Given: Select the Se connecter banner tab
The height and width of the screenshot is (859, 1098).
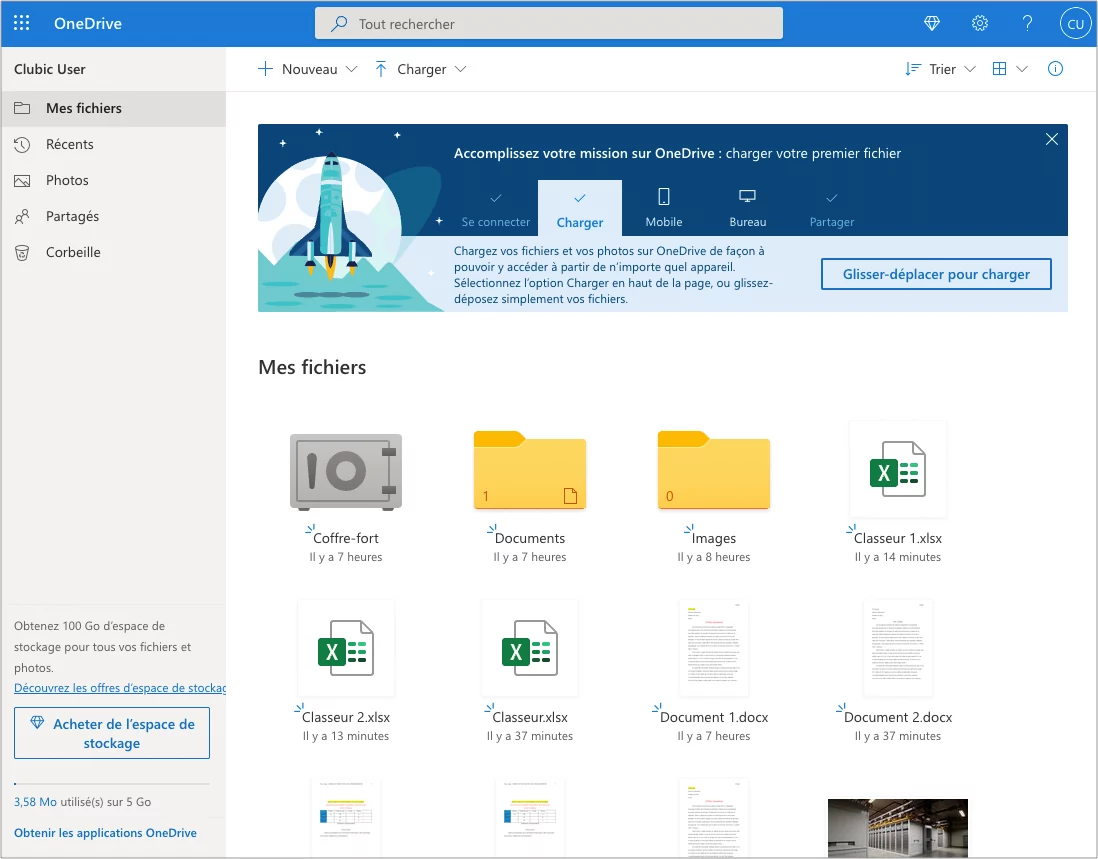Looking at the screenshot, I should [496, 209].
